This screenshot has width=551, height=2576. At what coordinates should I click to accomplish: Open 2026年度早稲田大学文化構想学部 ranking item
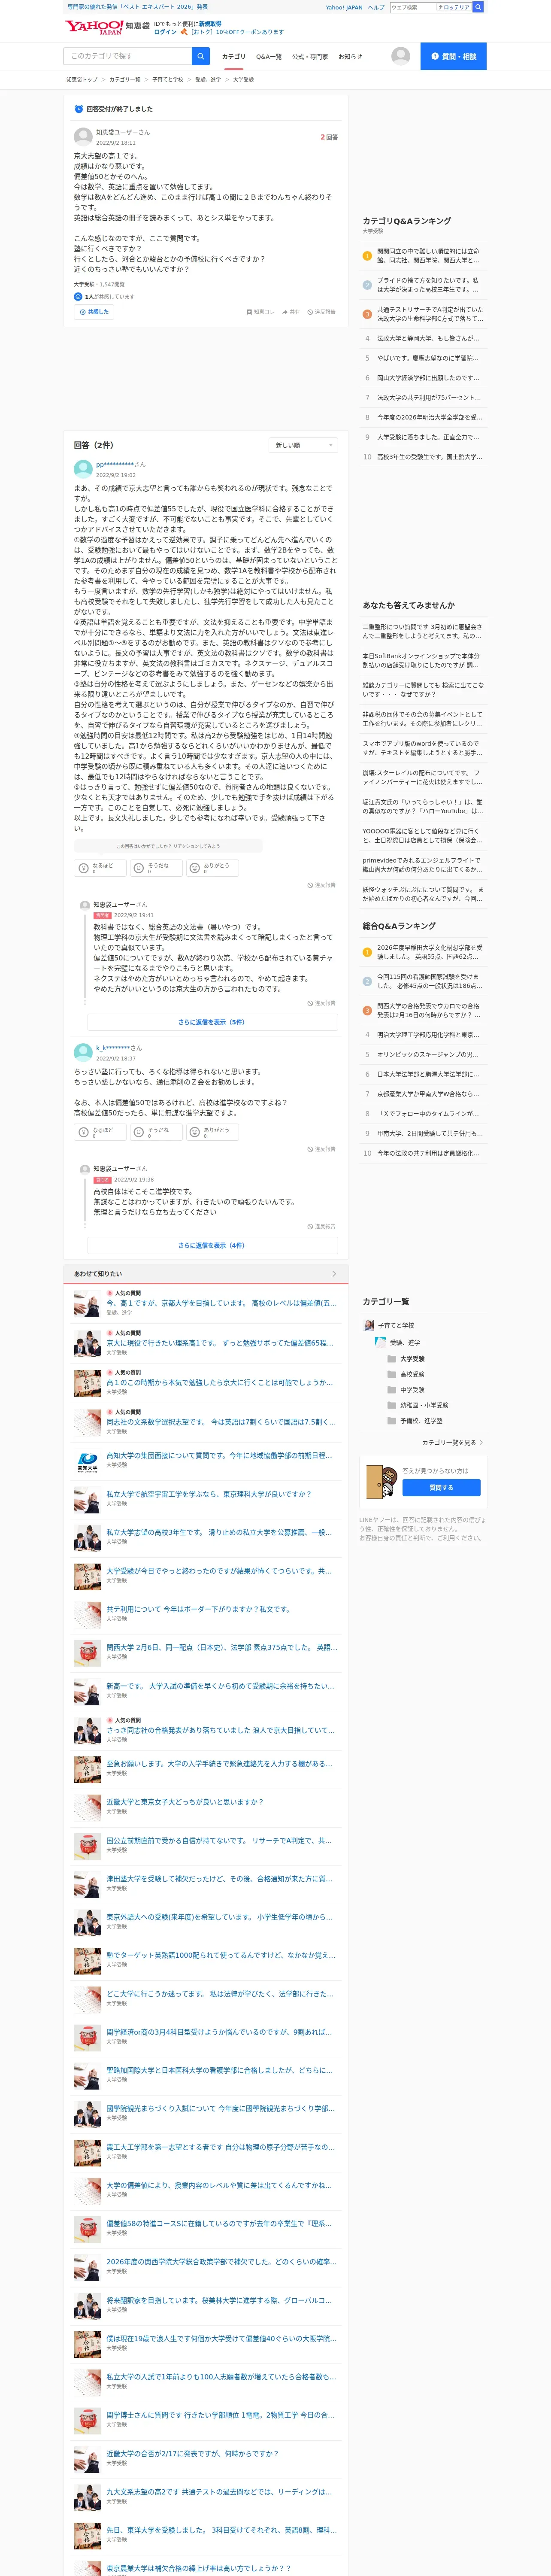click(430, 952)
